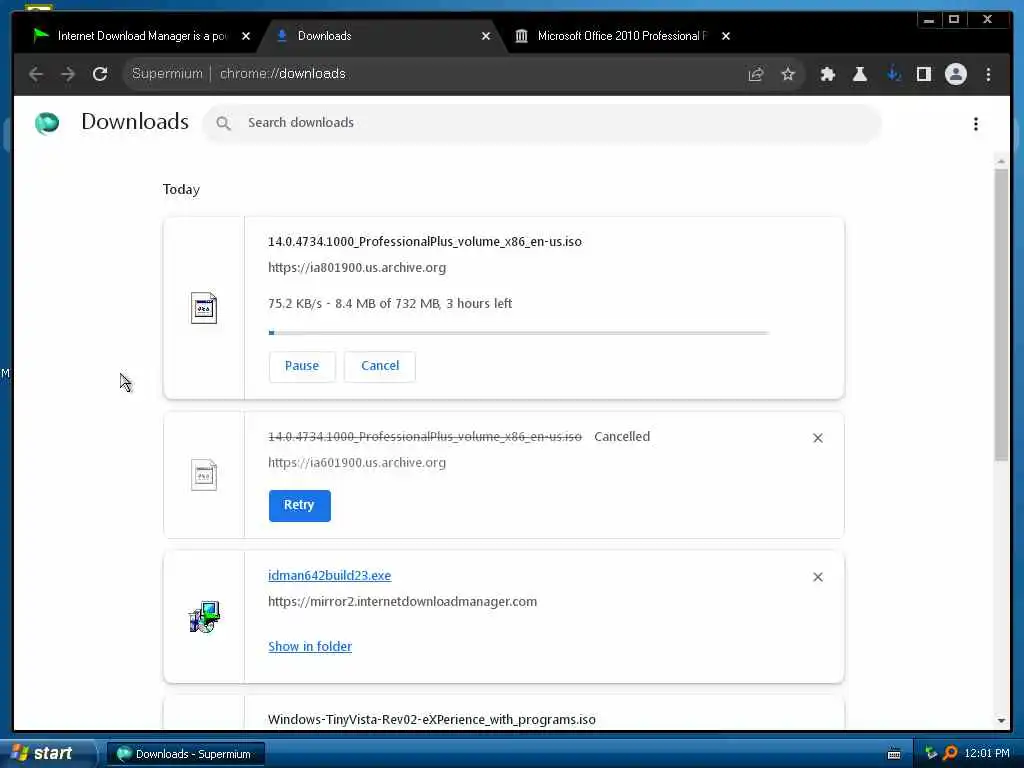Click the cancelled ISO file icon
The height and width of the screenshot is (768, 1024).
204,475
